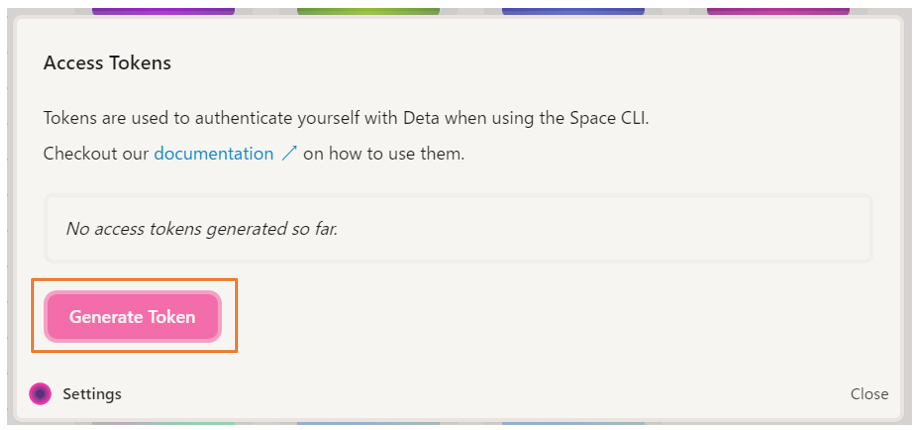Click the external-link arrow beside documentation
This screenshot has height=430, width=922.
288,154
